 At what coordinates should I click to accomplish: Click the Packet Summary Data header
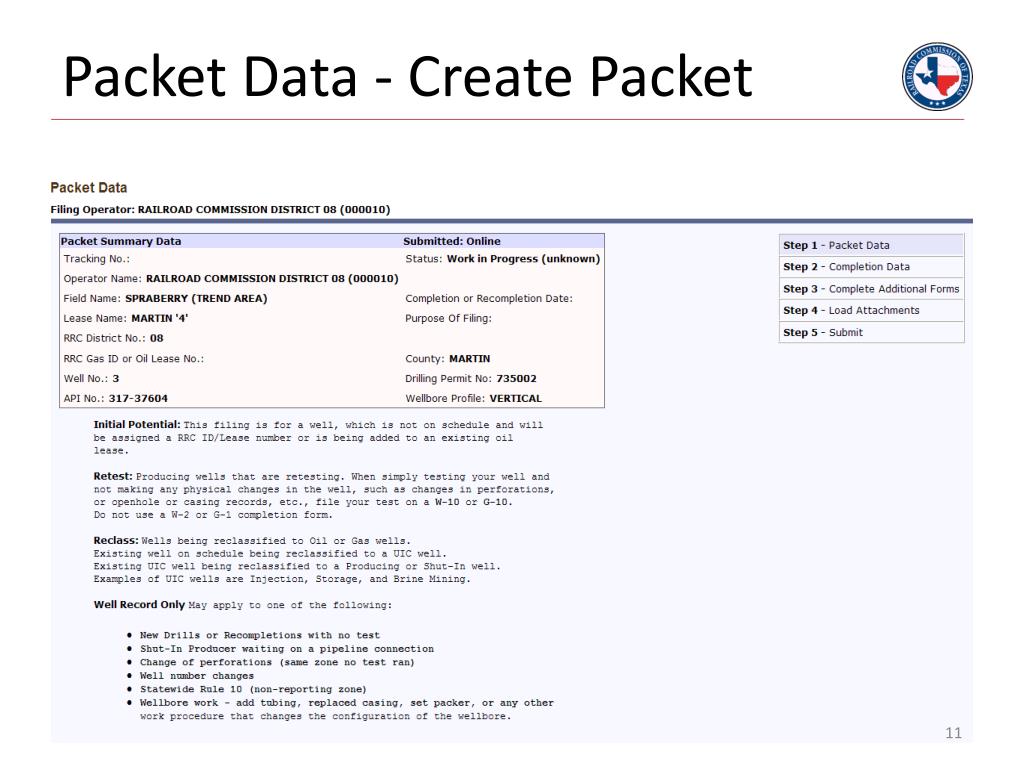tap(121, 241)
